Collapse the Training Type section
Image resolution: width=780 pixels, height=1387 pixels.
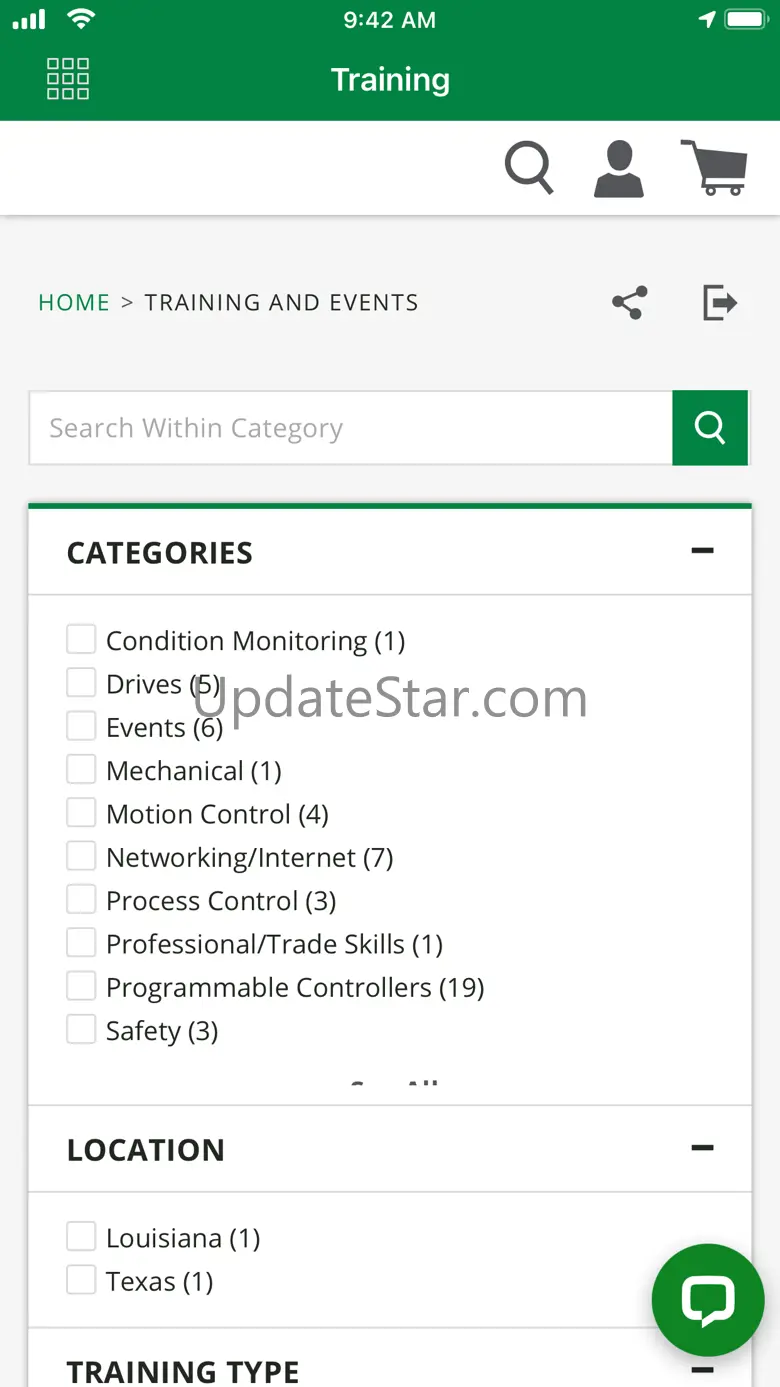[703, 1369]
